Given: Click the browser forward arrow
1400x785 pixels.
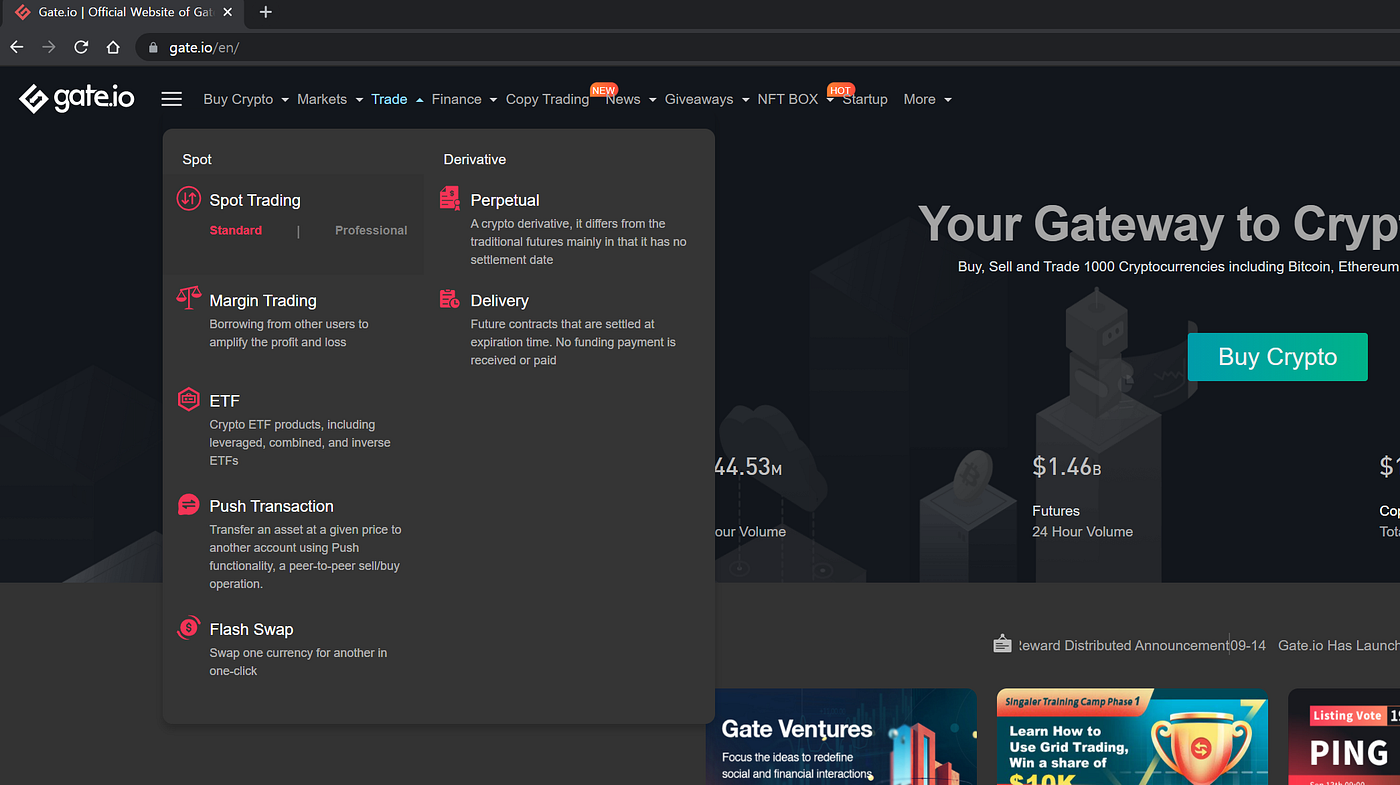Looking at the screenshot, I should [x=49, y=47].
